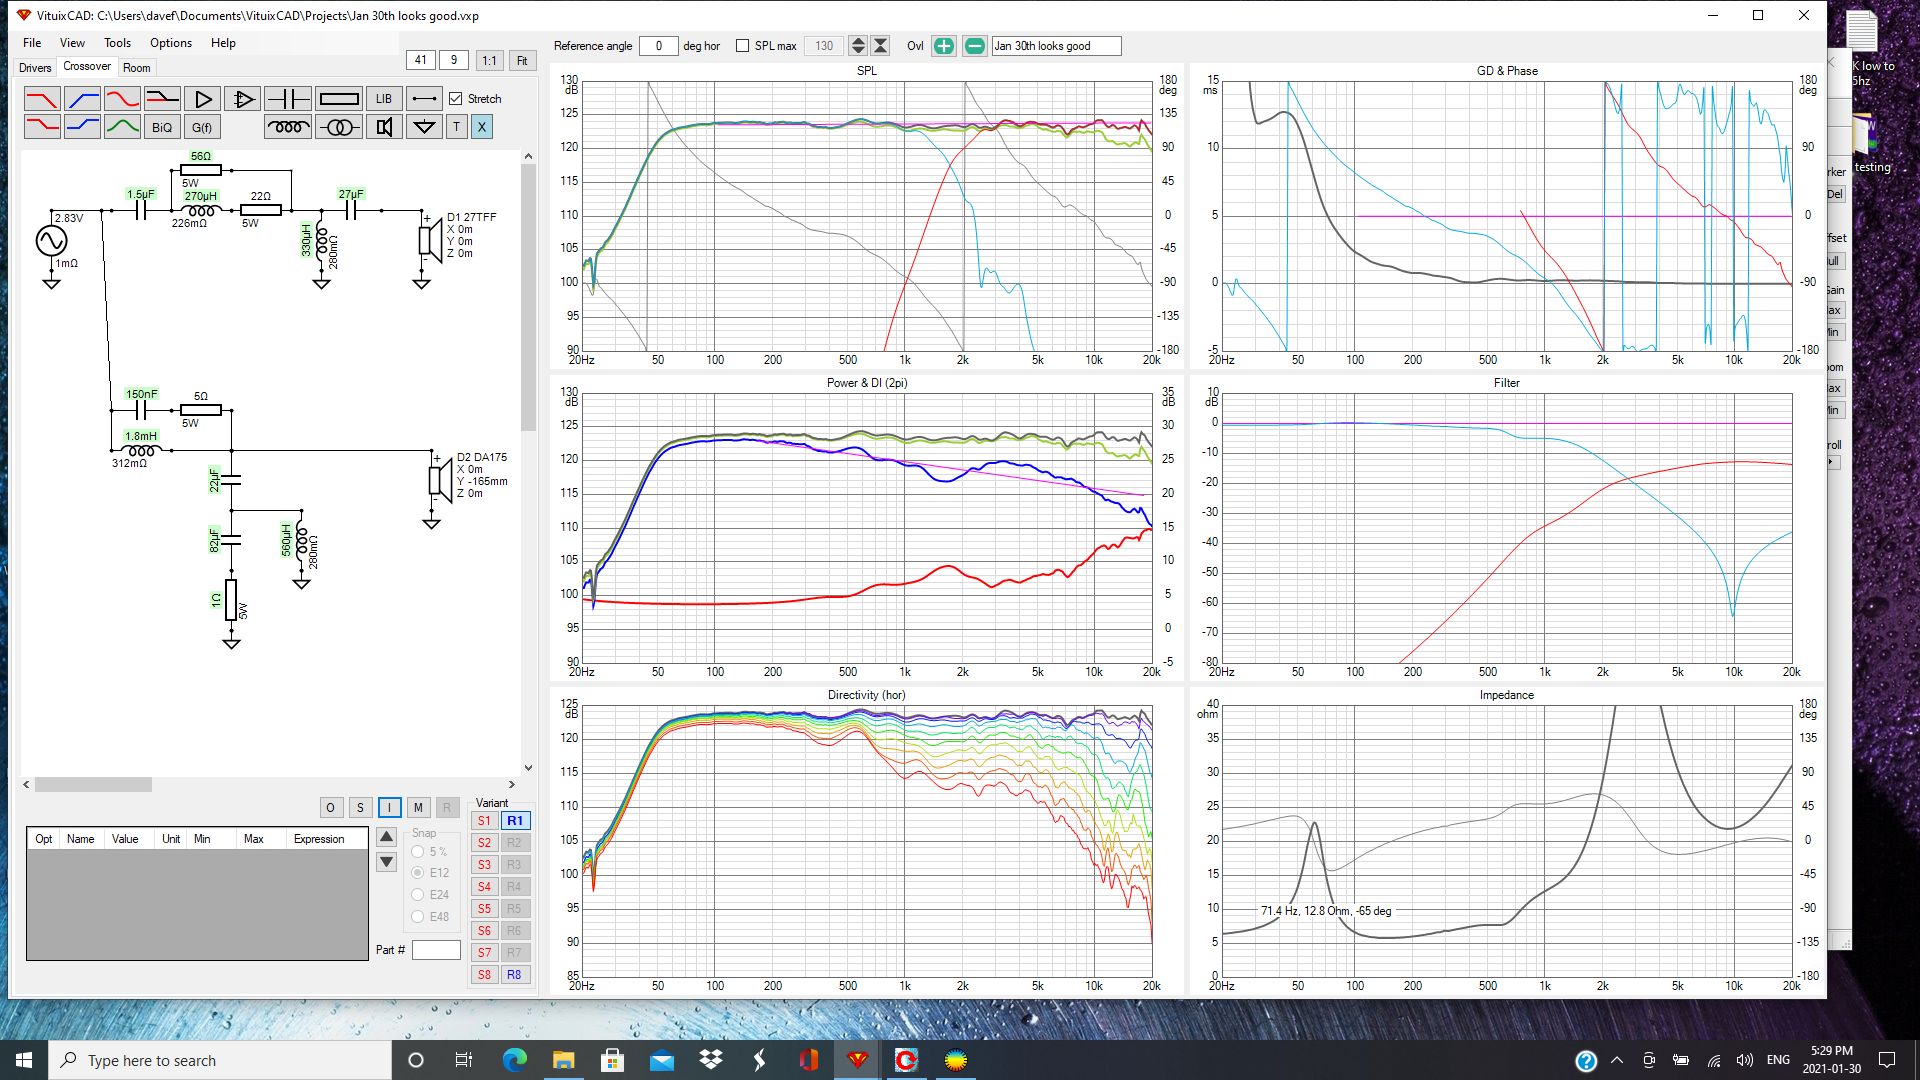This screenshot has height=1080, width=1920.
Task: Add overlay with green plus button
Action: click(943, 46)
